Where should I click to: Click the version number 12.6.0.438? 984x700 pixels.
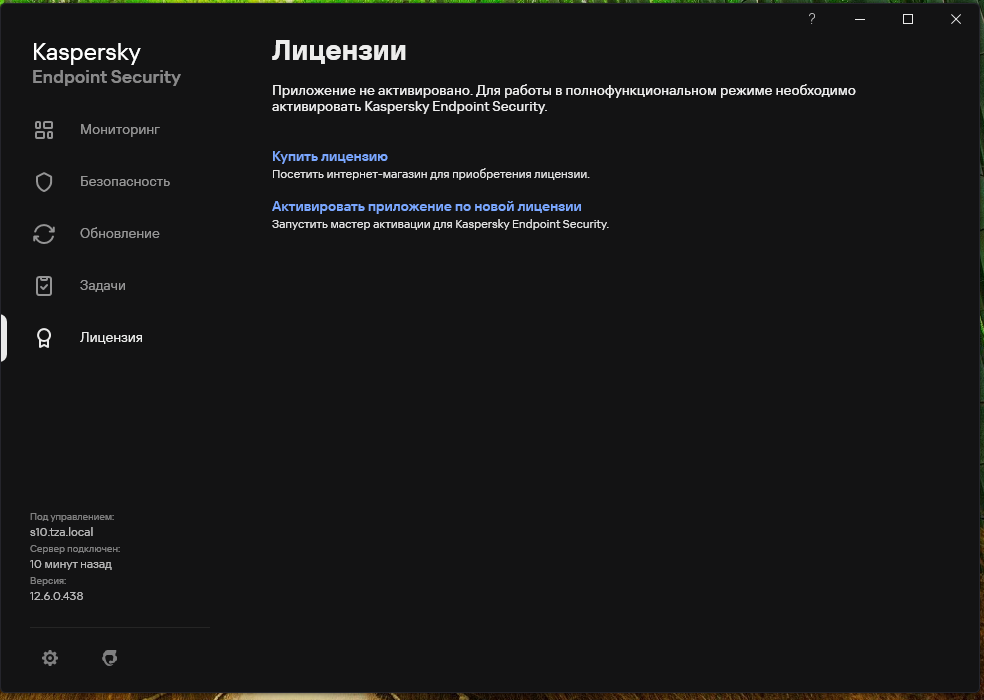tap(56, 596)
